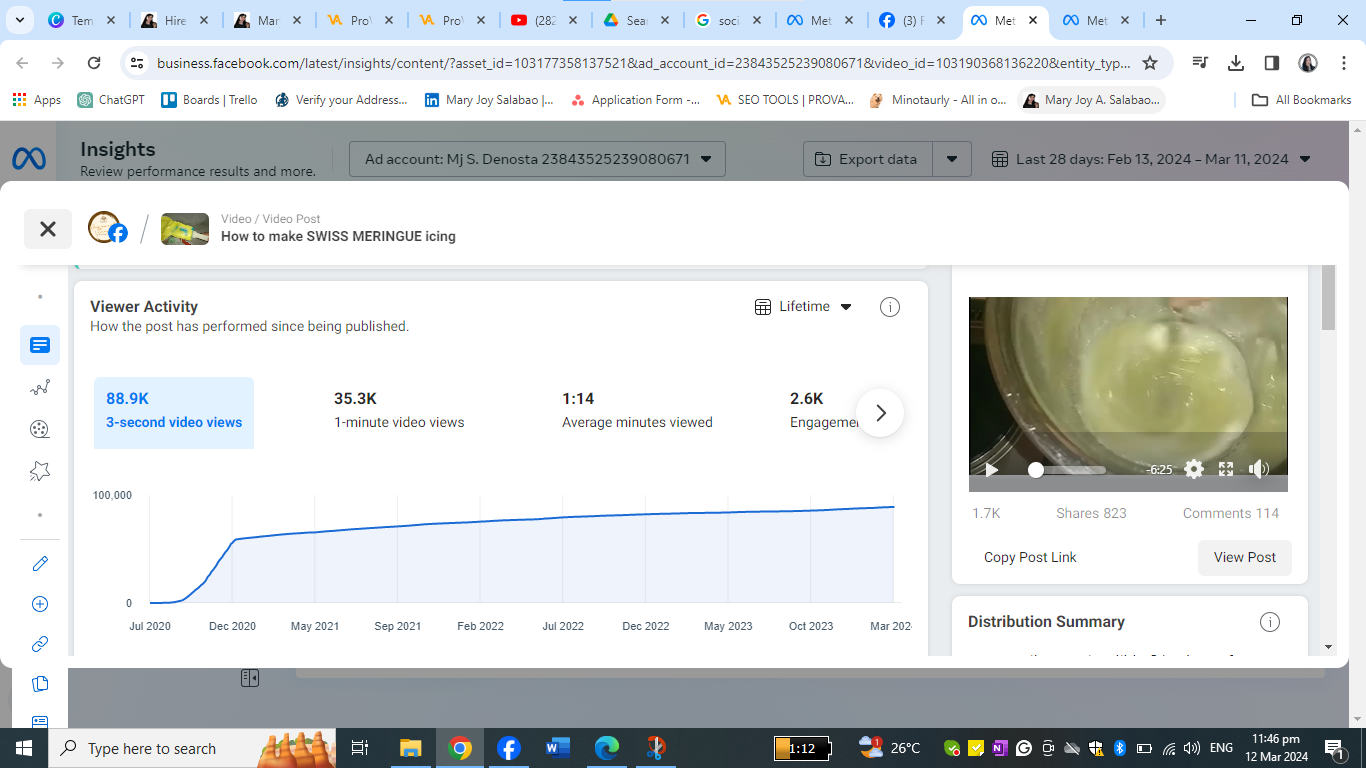Image resolution: width=1366 pixels, height=768 pixels.
Task: Expand the Export data dropdown arrow
Action: [952, 159]
